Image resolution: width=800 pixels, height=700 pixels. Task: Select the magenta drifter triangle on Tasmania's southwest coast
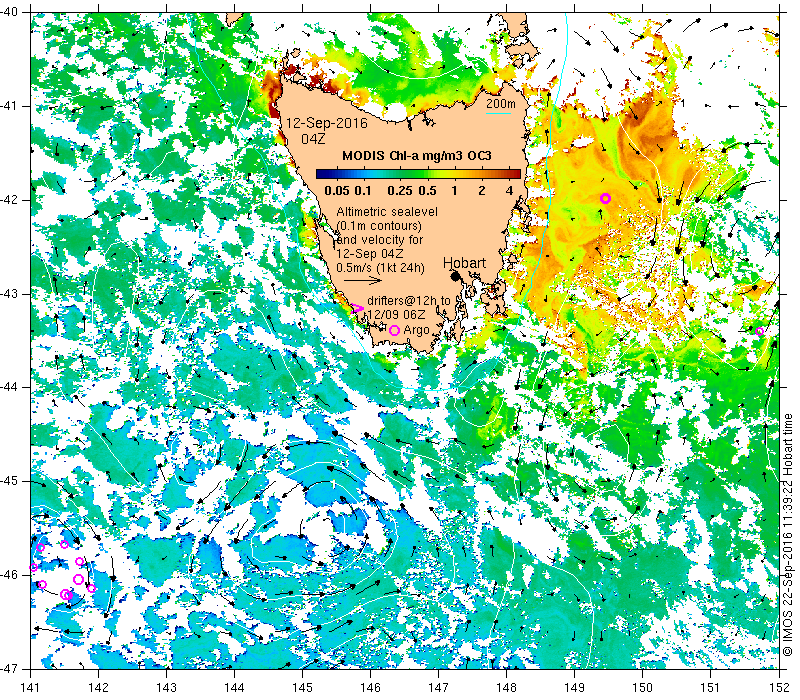click(x=357, y=309)
